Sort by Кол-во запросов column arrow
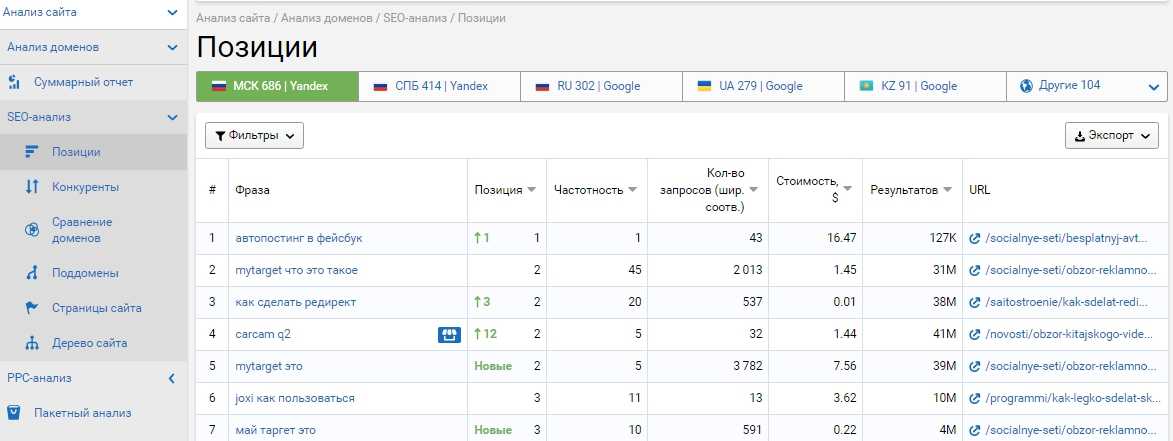 click(753, 190)
